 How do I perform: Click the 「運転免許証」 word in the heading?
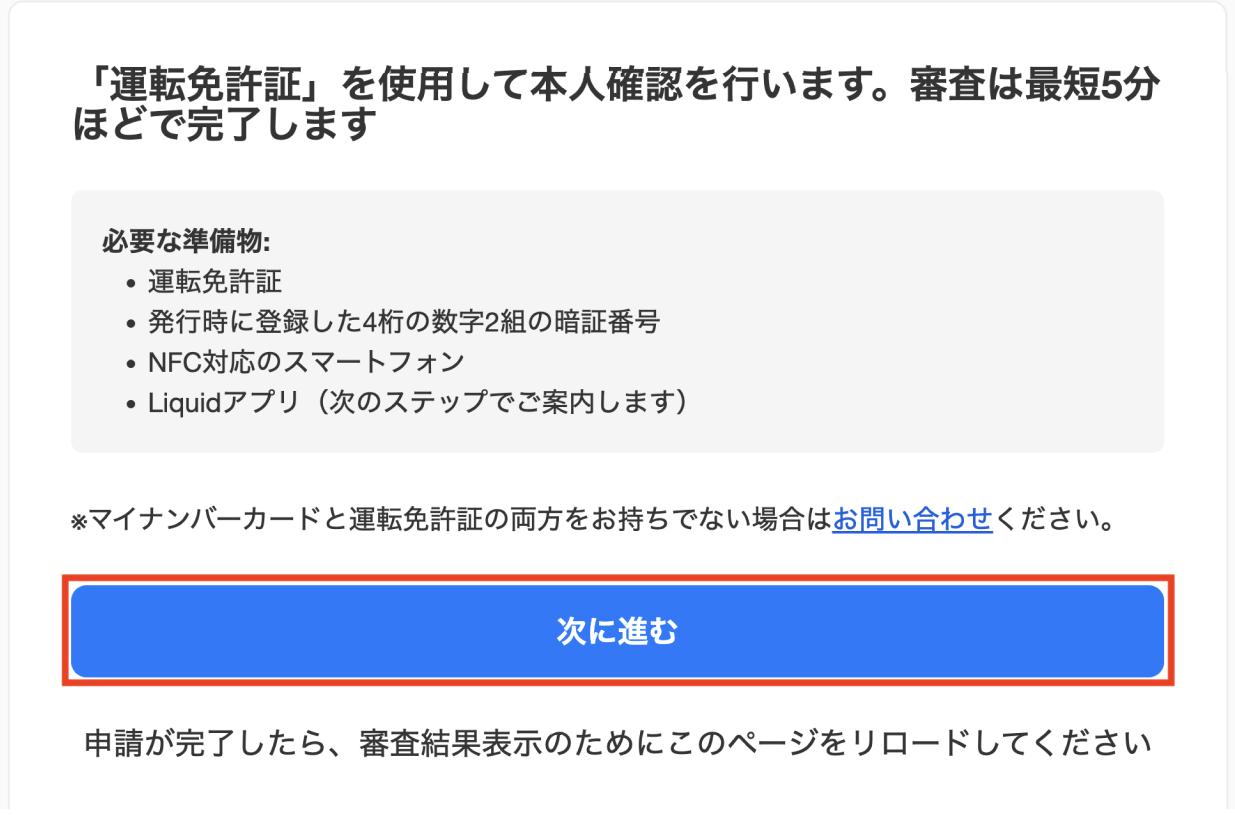click(202, 88)
